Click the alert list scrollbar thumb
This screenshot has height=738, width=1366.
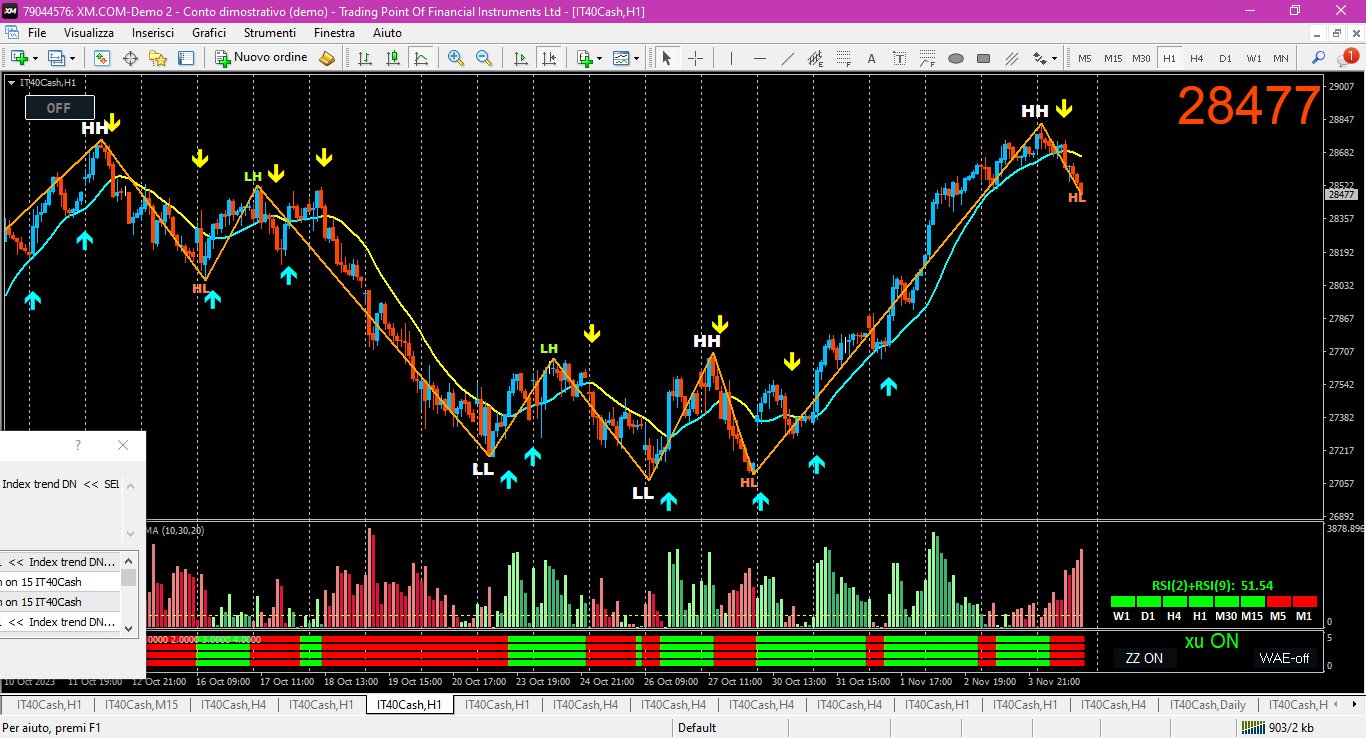(129, 578)
